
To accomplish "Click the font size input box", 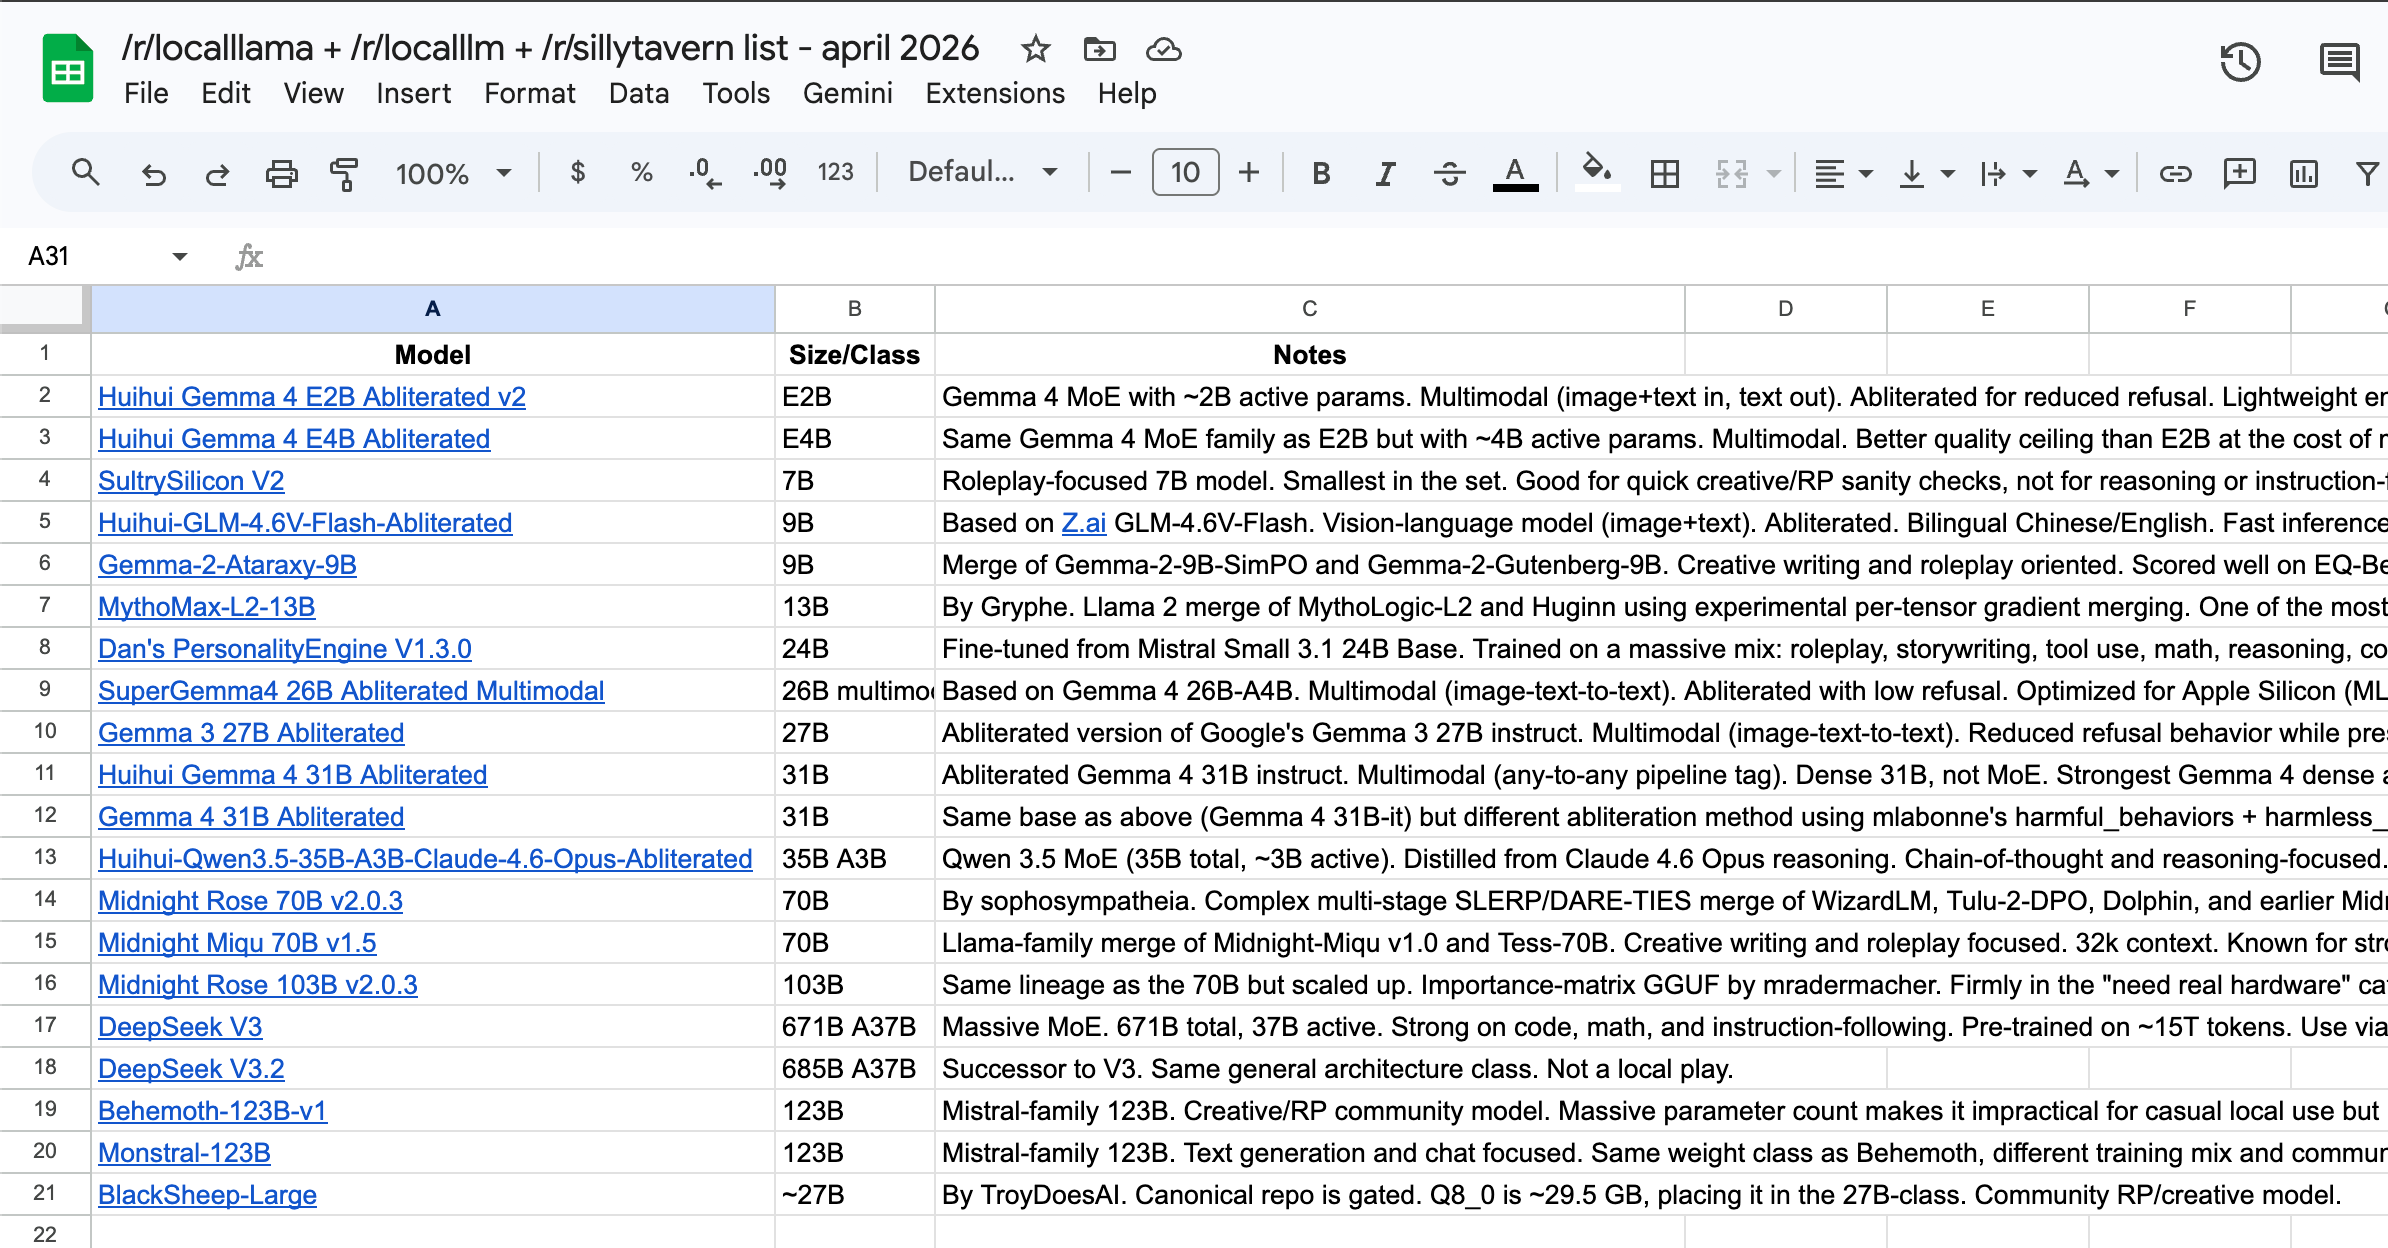I will click(x=1185, y=172).
